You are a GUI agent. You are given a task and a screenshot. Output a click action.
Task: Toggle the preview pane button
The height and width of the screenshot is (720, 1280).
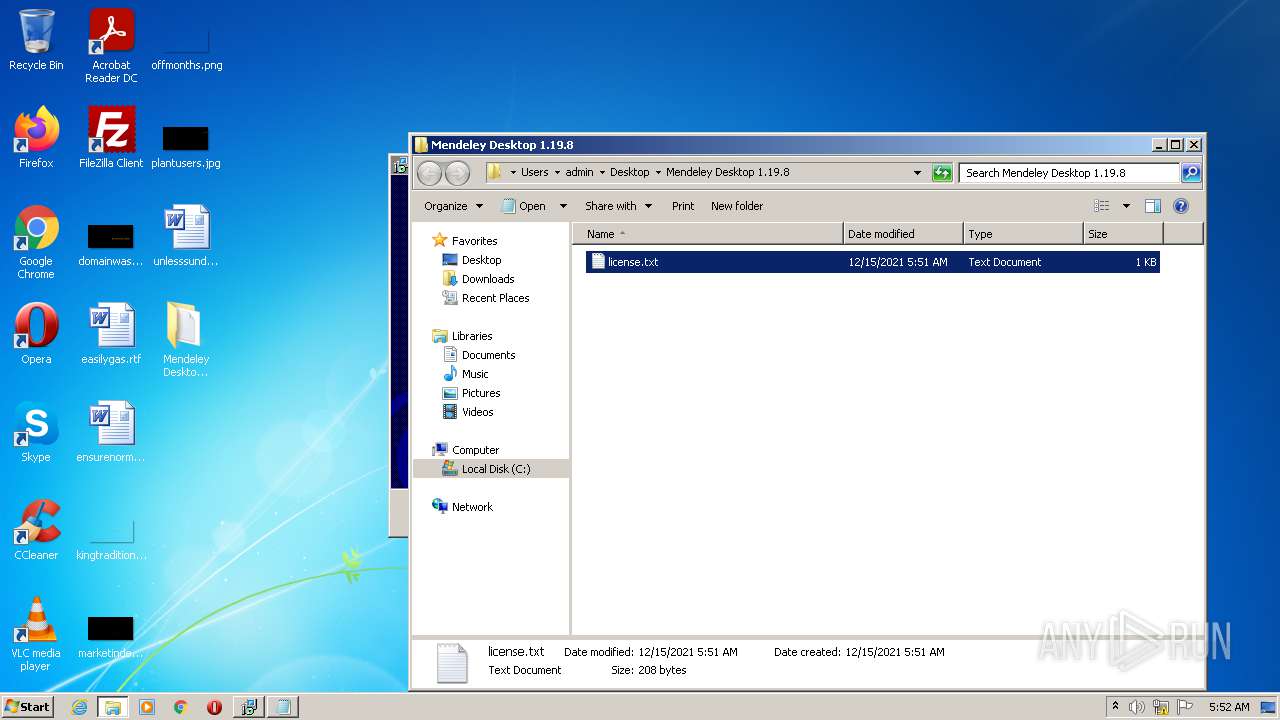point(1152,206)
